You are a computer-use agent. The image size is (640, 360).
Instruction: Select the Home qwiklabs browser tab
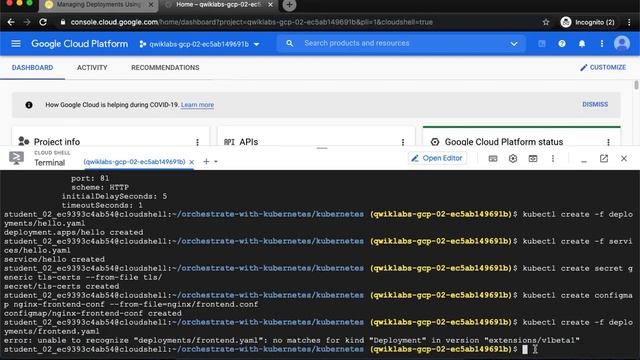pos(219,5)
